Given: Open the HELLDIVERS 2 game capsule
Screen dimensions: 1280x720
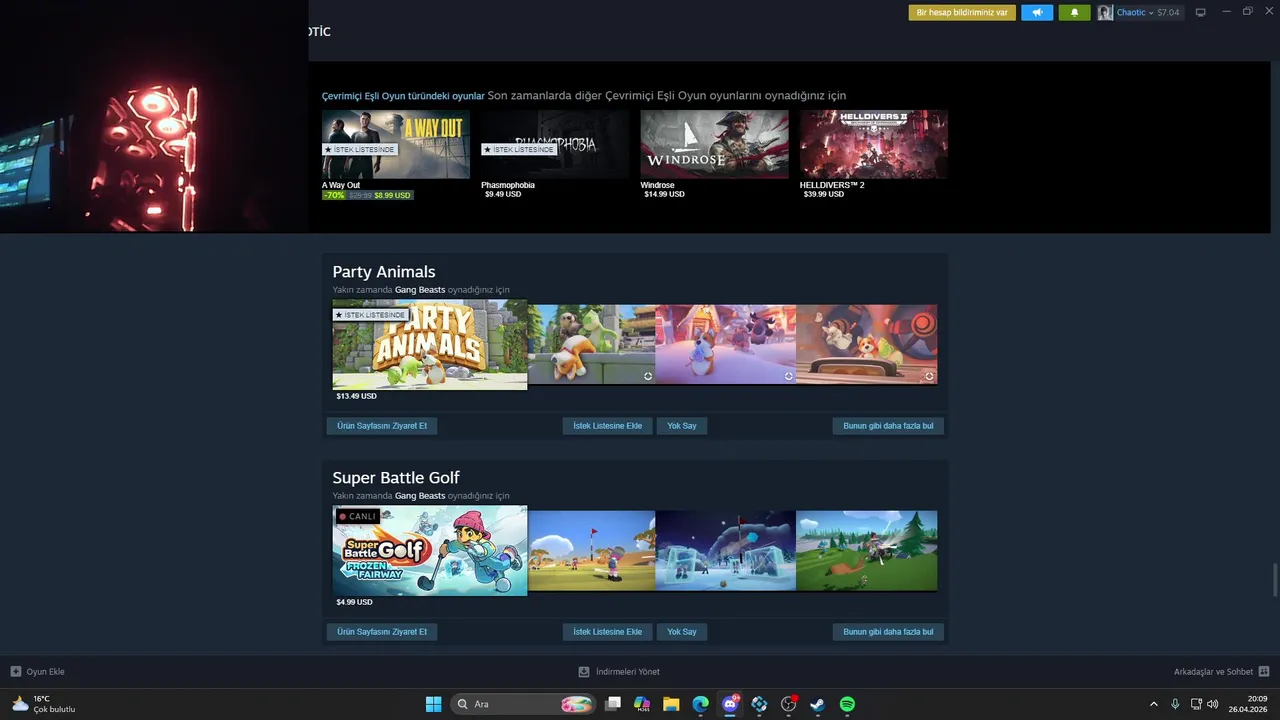Looking at the screenshot, I should pyautogui.click(x=874, y=144).
